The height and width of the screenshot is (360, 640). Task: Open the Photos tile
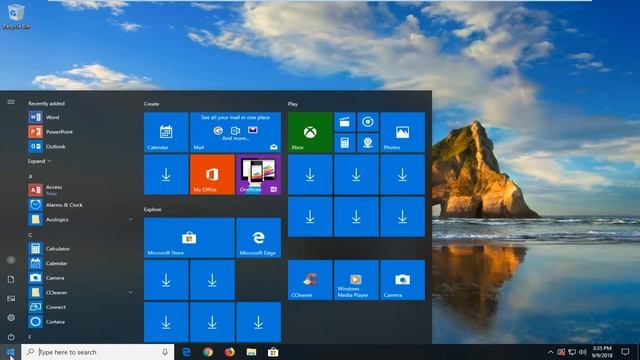point(402,132)
